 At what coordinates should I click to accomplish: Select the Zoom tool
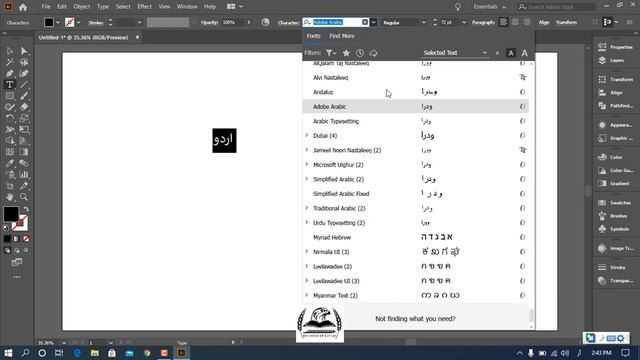point(24,197)
